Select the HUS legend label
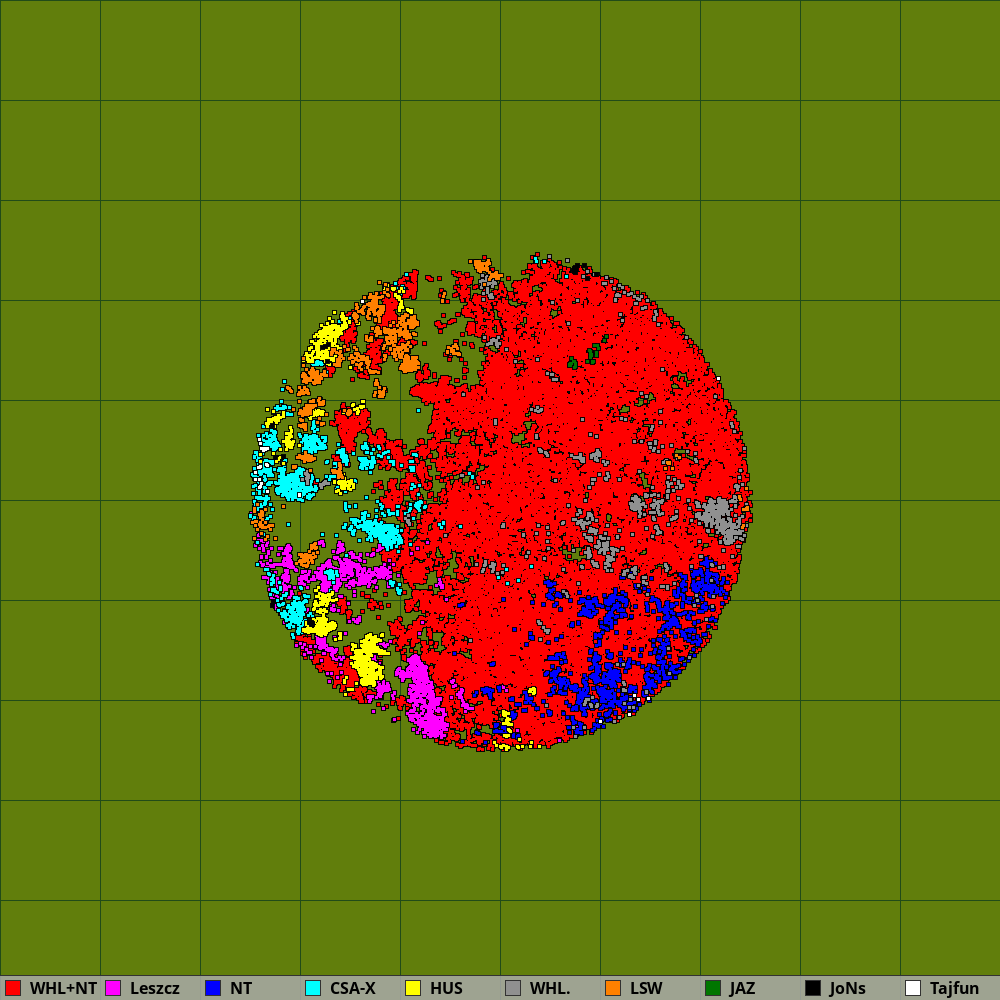The height and width of the screenshot is (1000, 1000). click(446, 988)
